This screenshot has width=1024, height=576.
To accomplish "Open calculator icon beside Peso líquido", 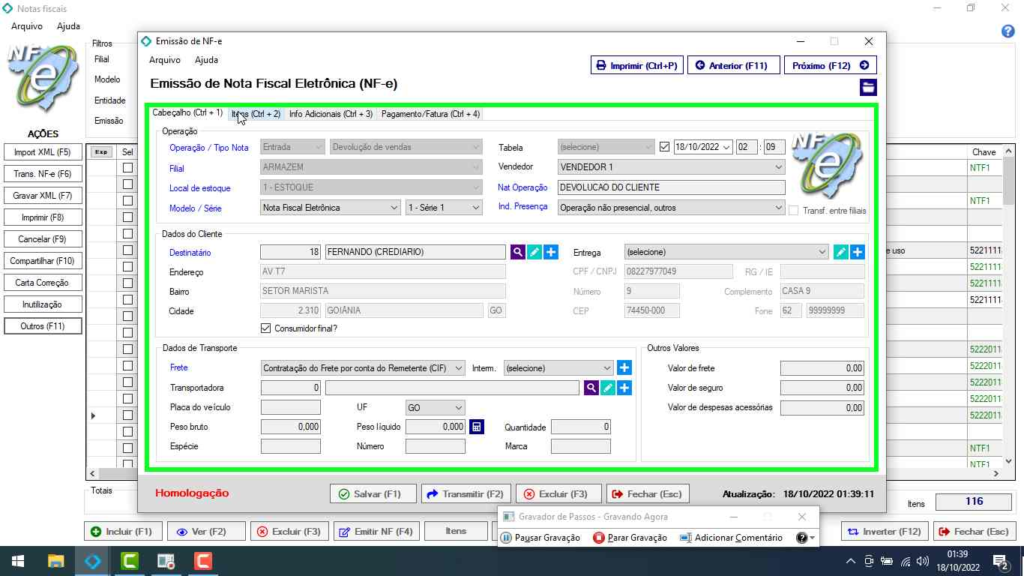I will click(x=477, y=427).
